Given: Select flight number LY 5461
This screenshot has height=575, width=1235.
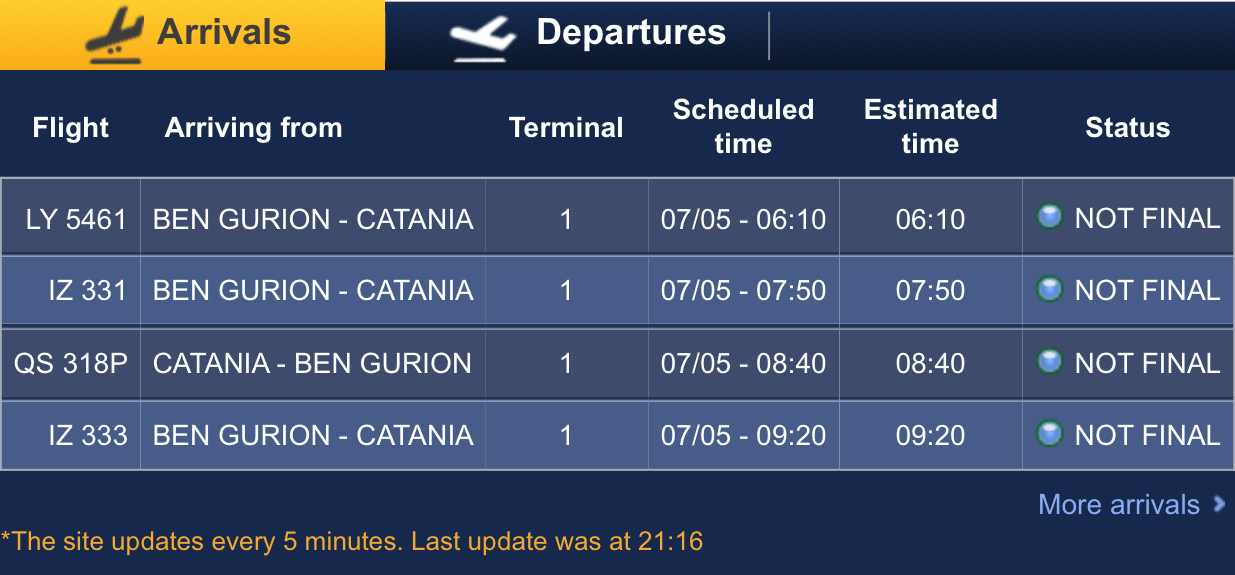Looking at the screenshot, I should 76,219.
